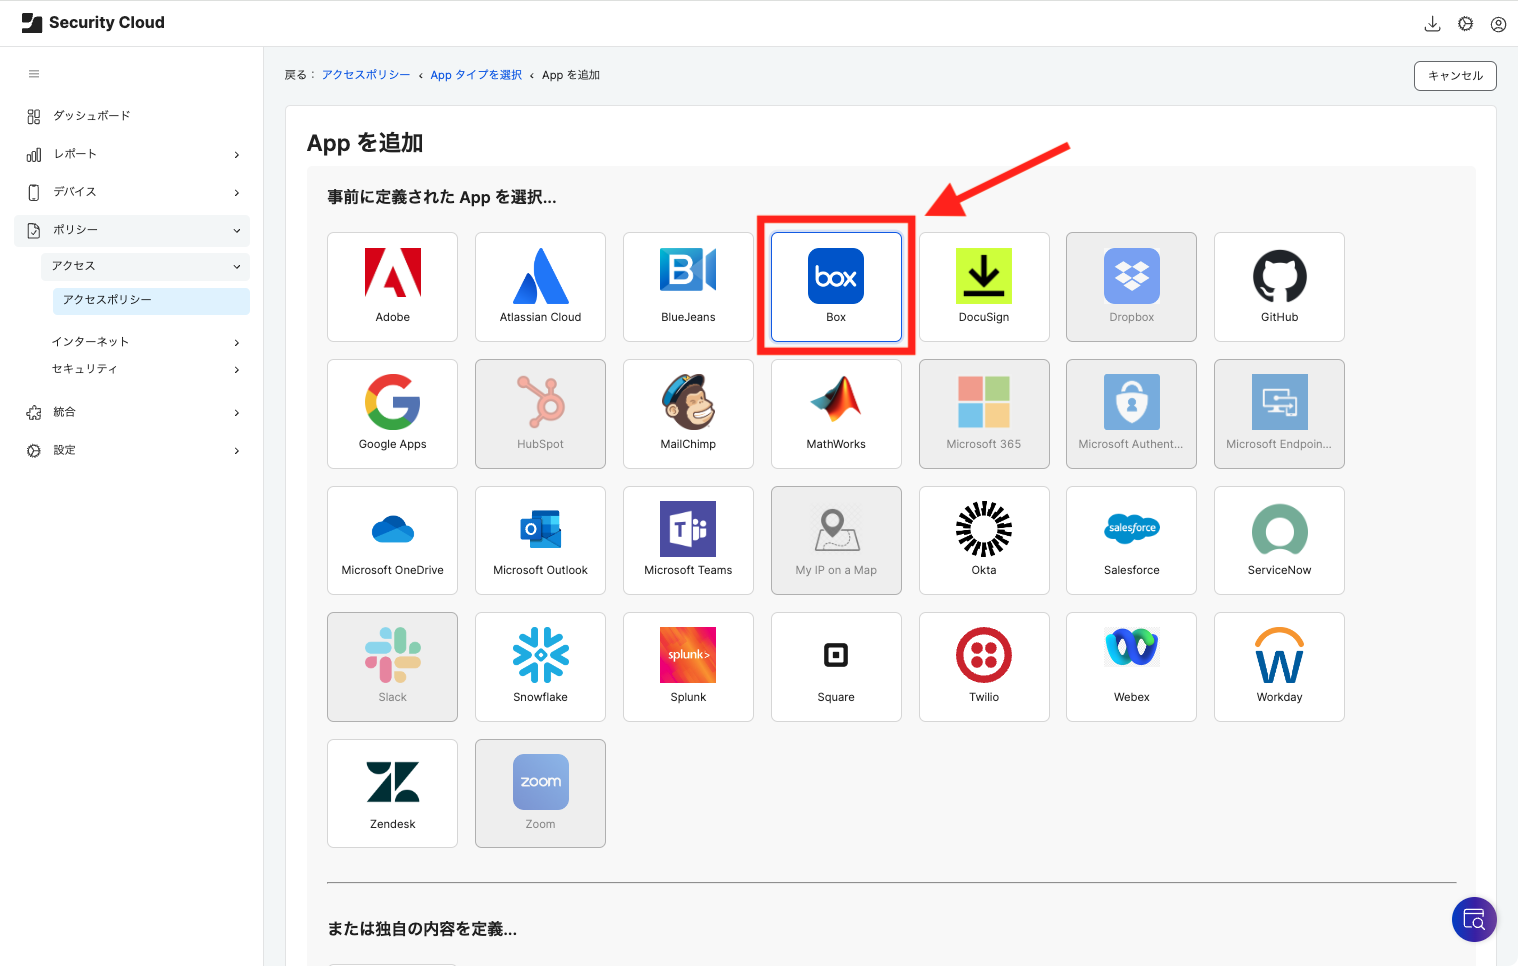Click the greyed-out HubSpot tile
Image resolution: width=1518 pixels, height=966 pixels.
coord(540,414)
